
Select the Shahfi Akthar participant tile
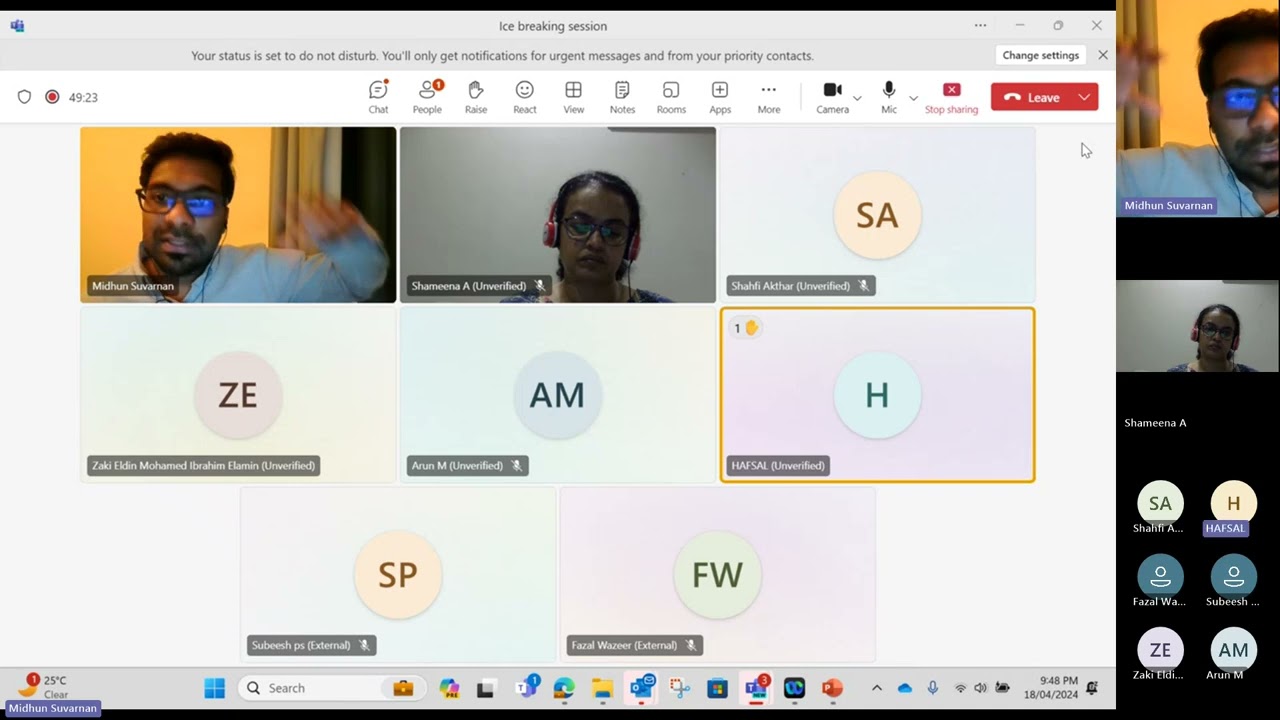pyautogui.click(x=877, y=214)
